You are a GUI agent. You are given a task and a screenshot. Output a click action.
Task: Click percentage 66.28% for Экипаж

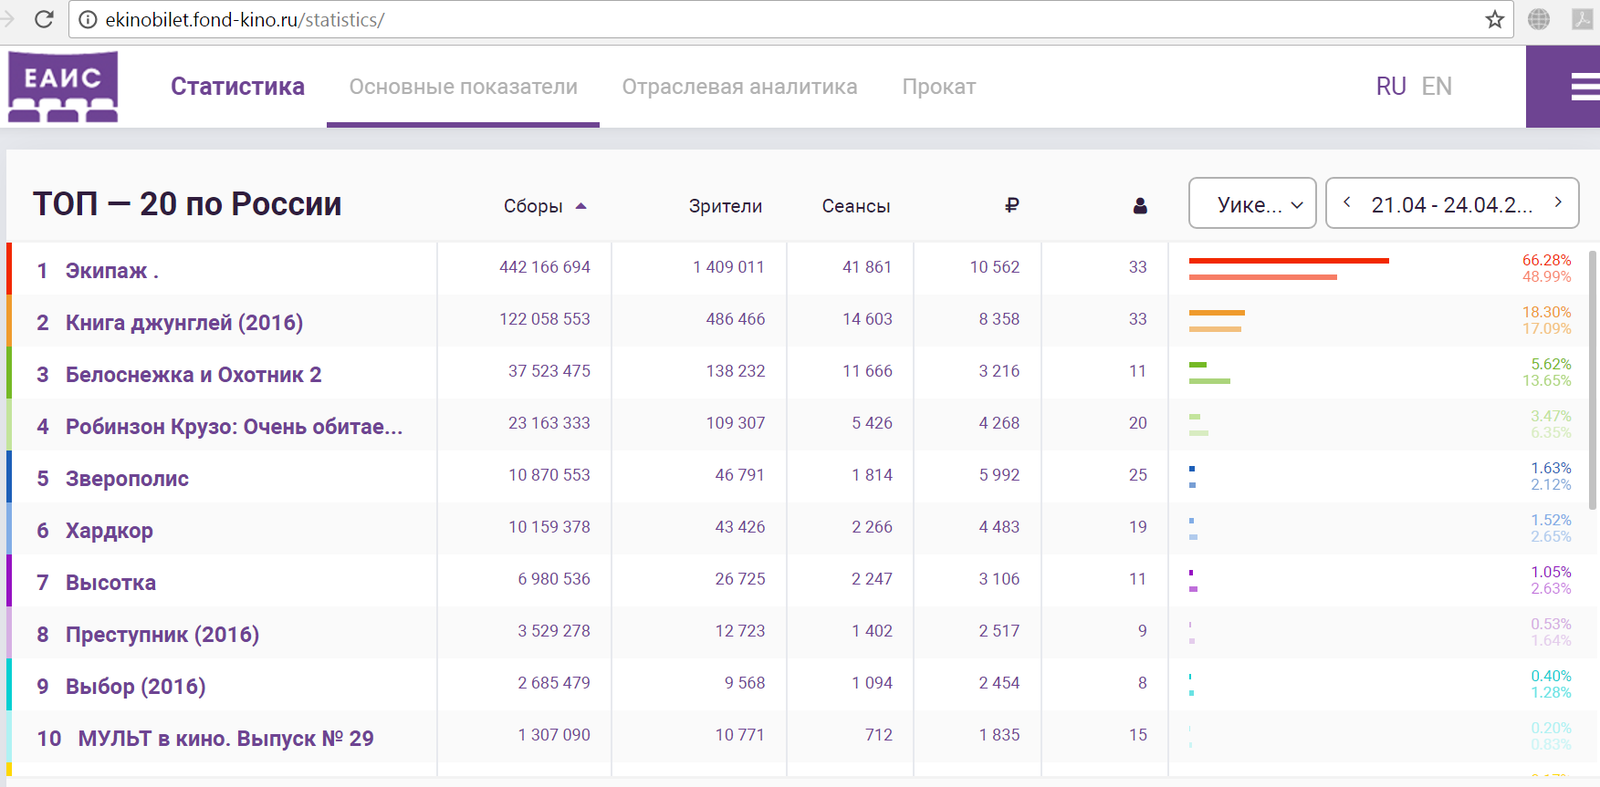coord(1547,260)
